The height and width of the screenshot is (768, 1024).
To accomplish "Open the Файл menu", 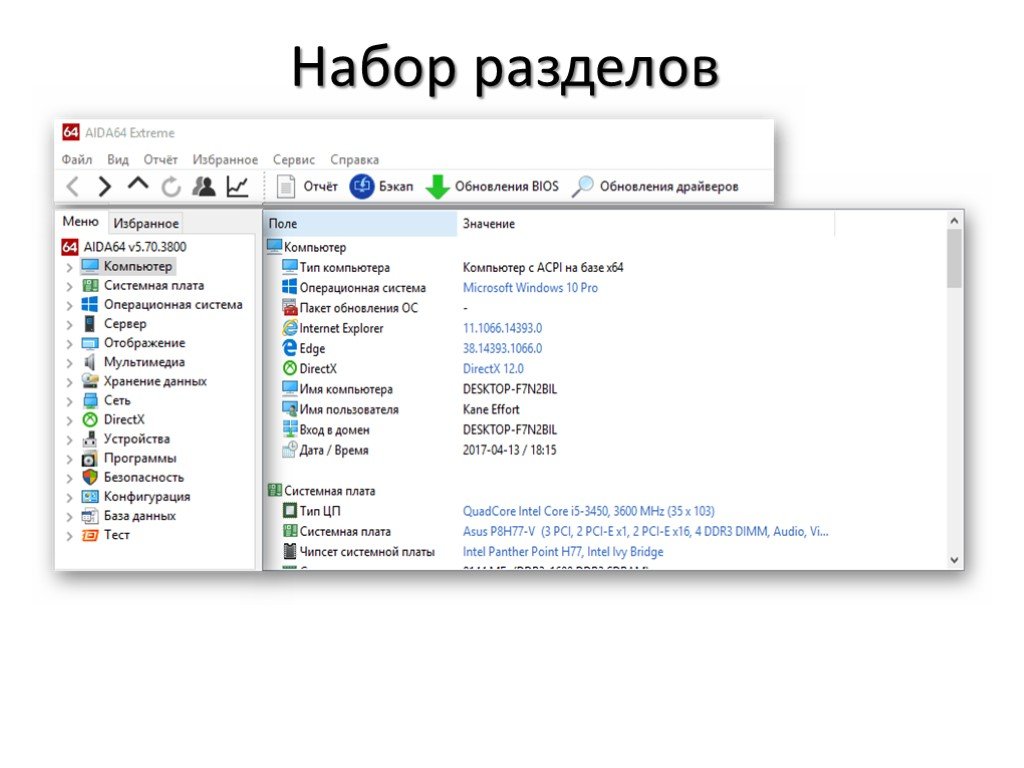I will [76, 160].
